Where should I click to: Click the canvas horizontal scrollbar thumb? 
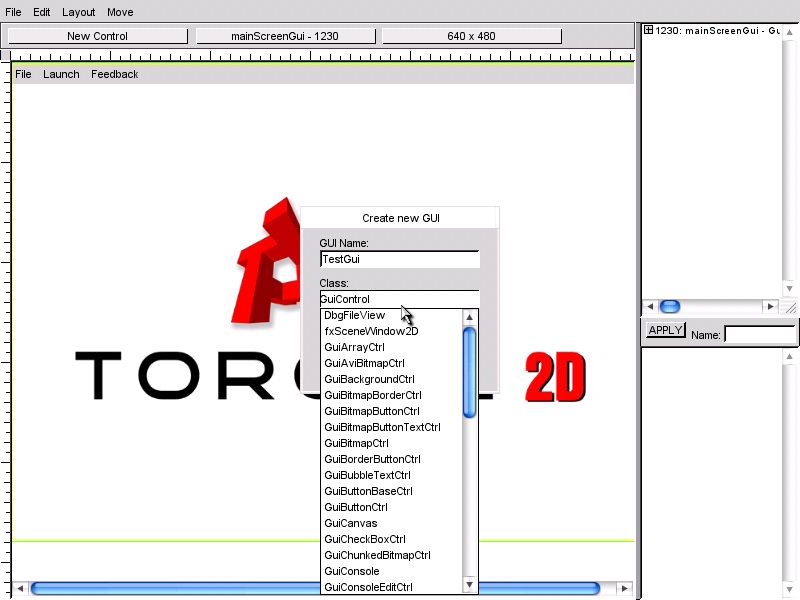point(315,588)
